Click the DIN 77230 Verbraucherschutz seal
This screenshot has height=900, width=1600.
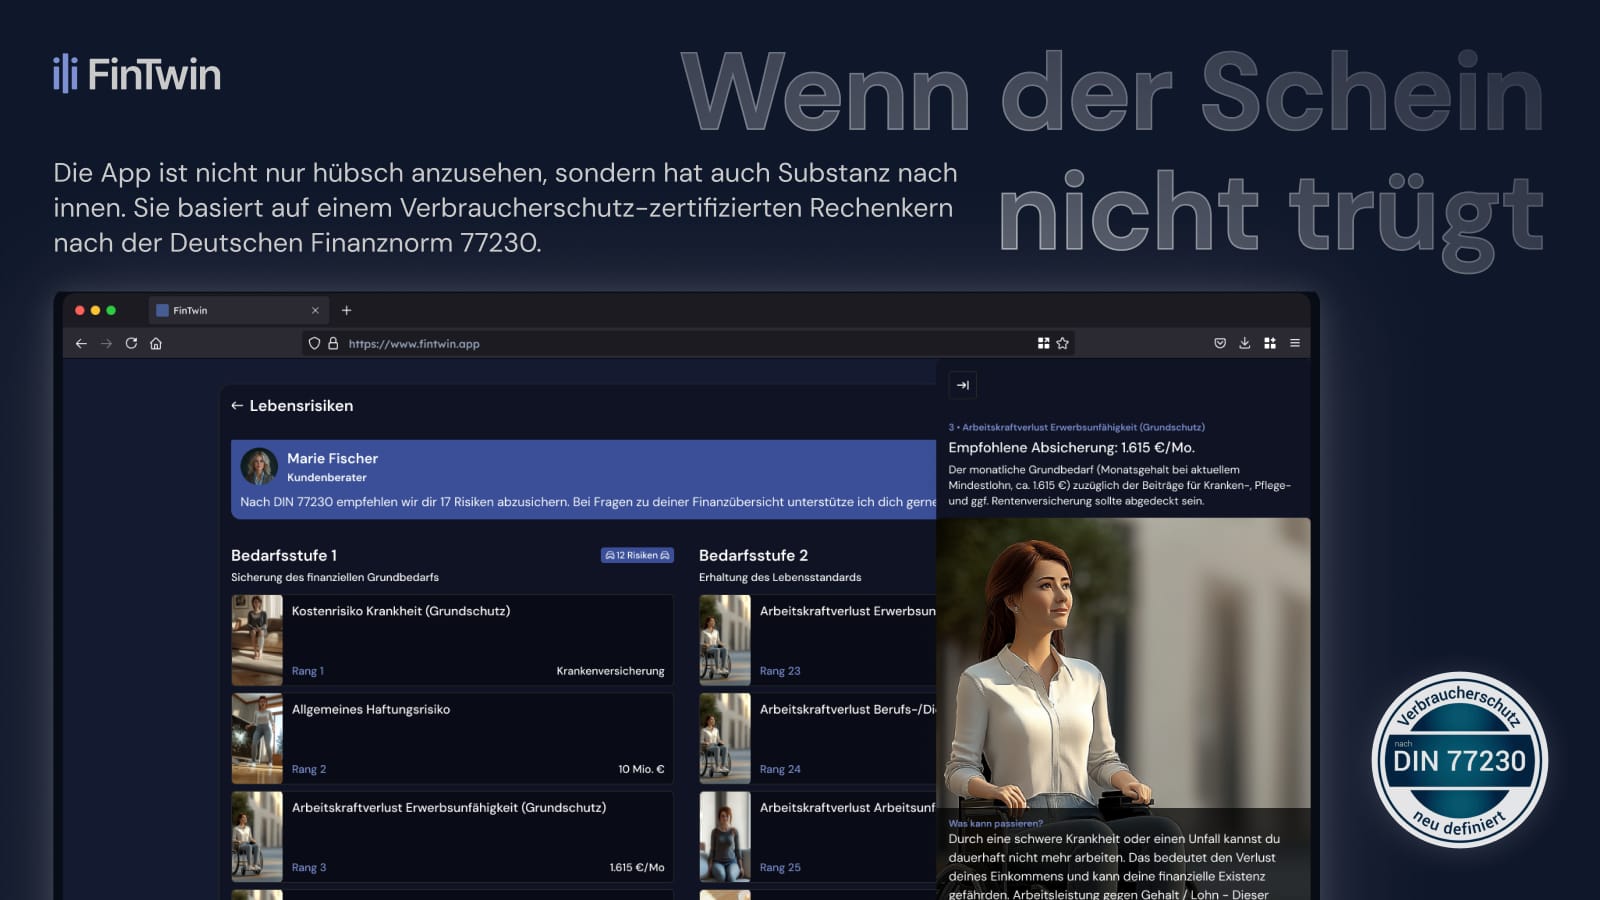click(1460, 760)
